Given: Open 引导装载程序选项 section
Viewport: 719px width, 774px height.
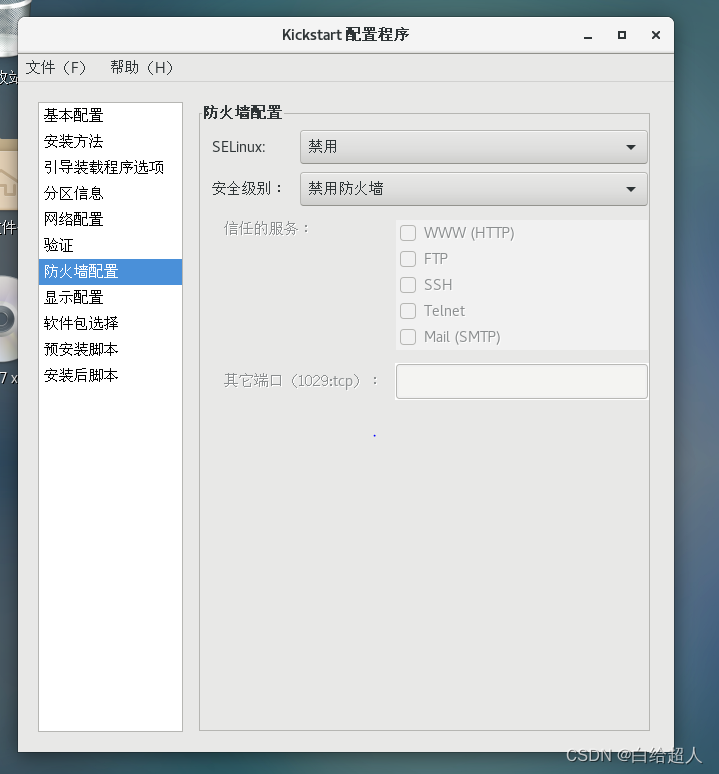Looking at the screenshot, I should (111, 168).
